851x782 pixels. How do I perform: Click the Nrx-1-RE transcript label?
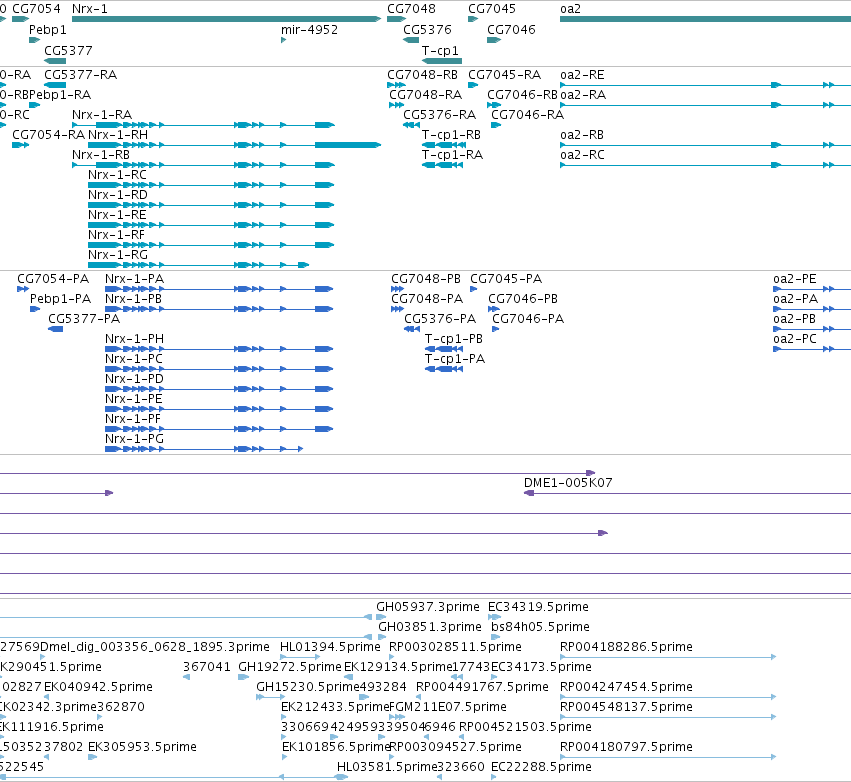point(117,214)
